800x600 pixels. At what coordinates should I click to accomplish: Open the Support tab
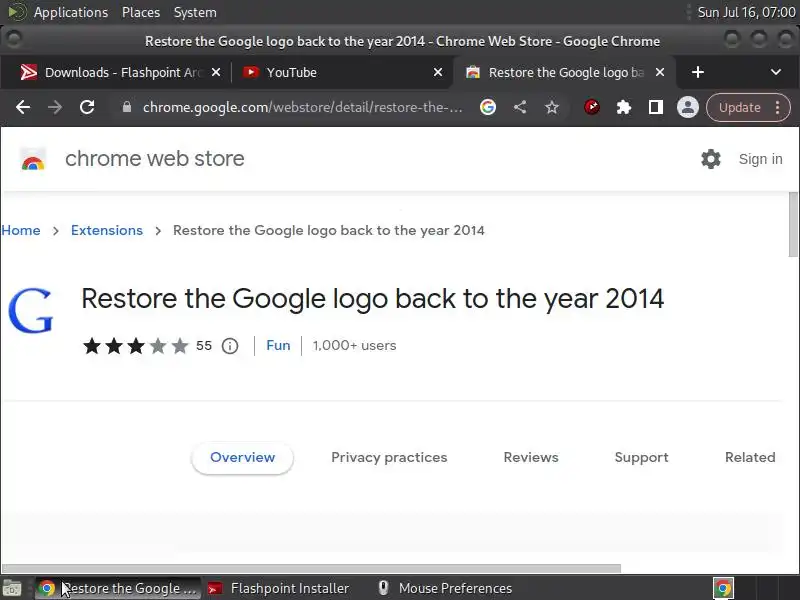tap(641, 458)
